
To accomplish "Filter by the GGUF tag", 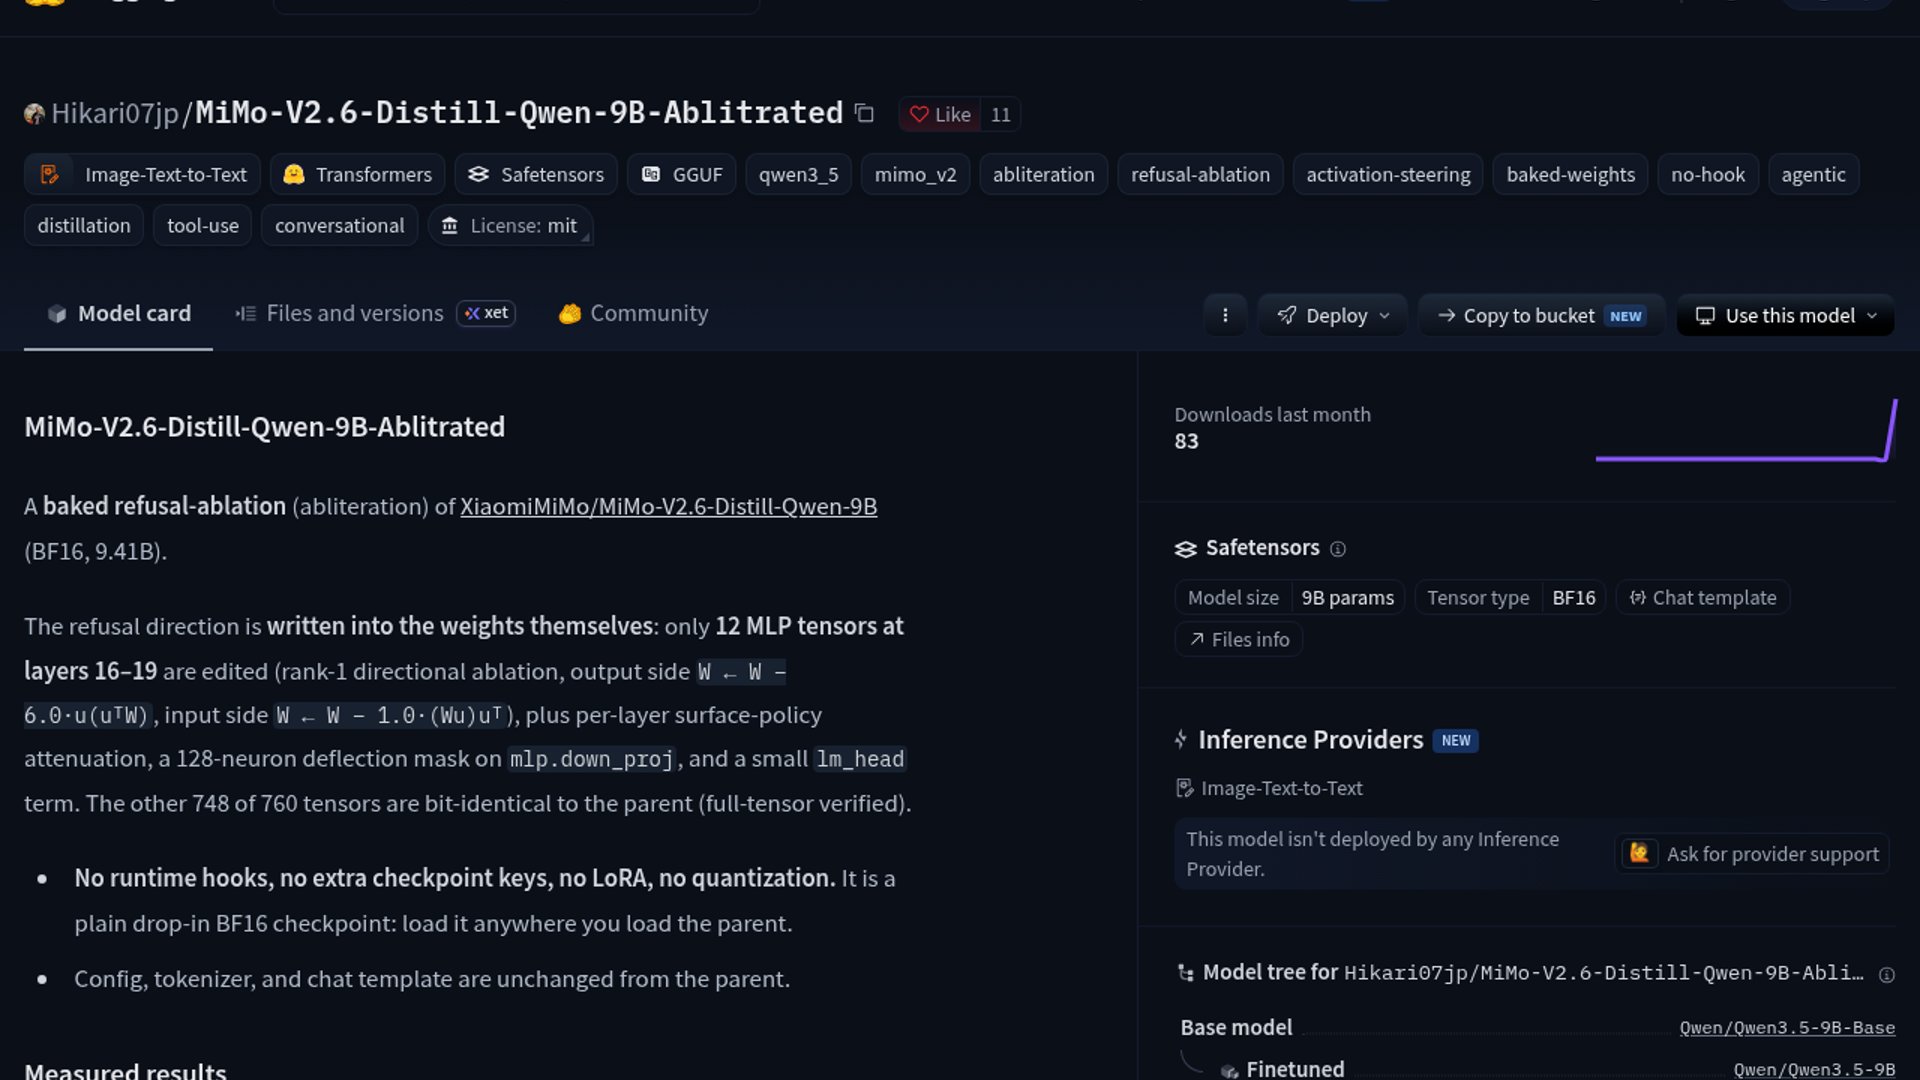I will click(x=682, y=175).
